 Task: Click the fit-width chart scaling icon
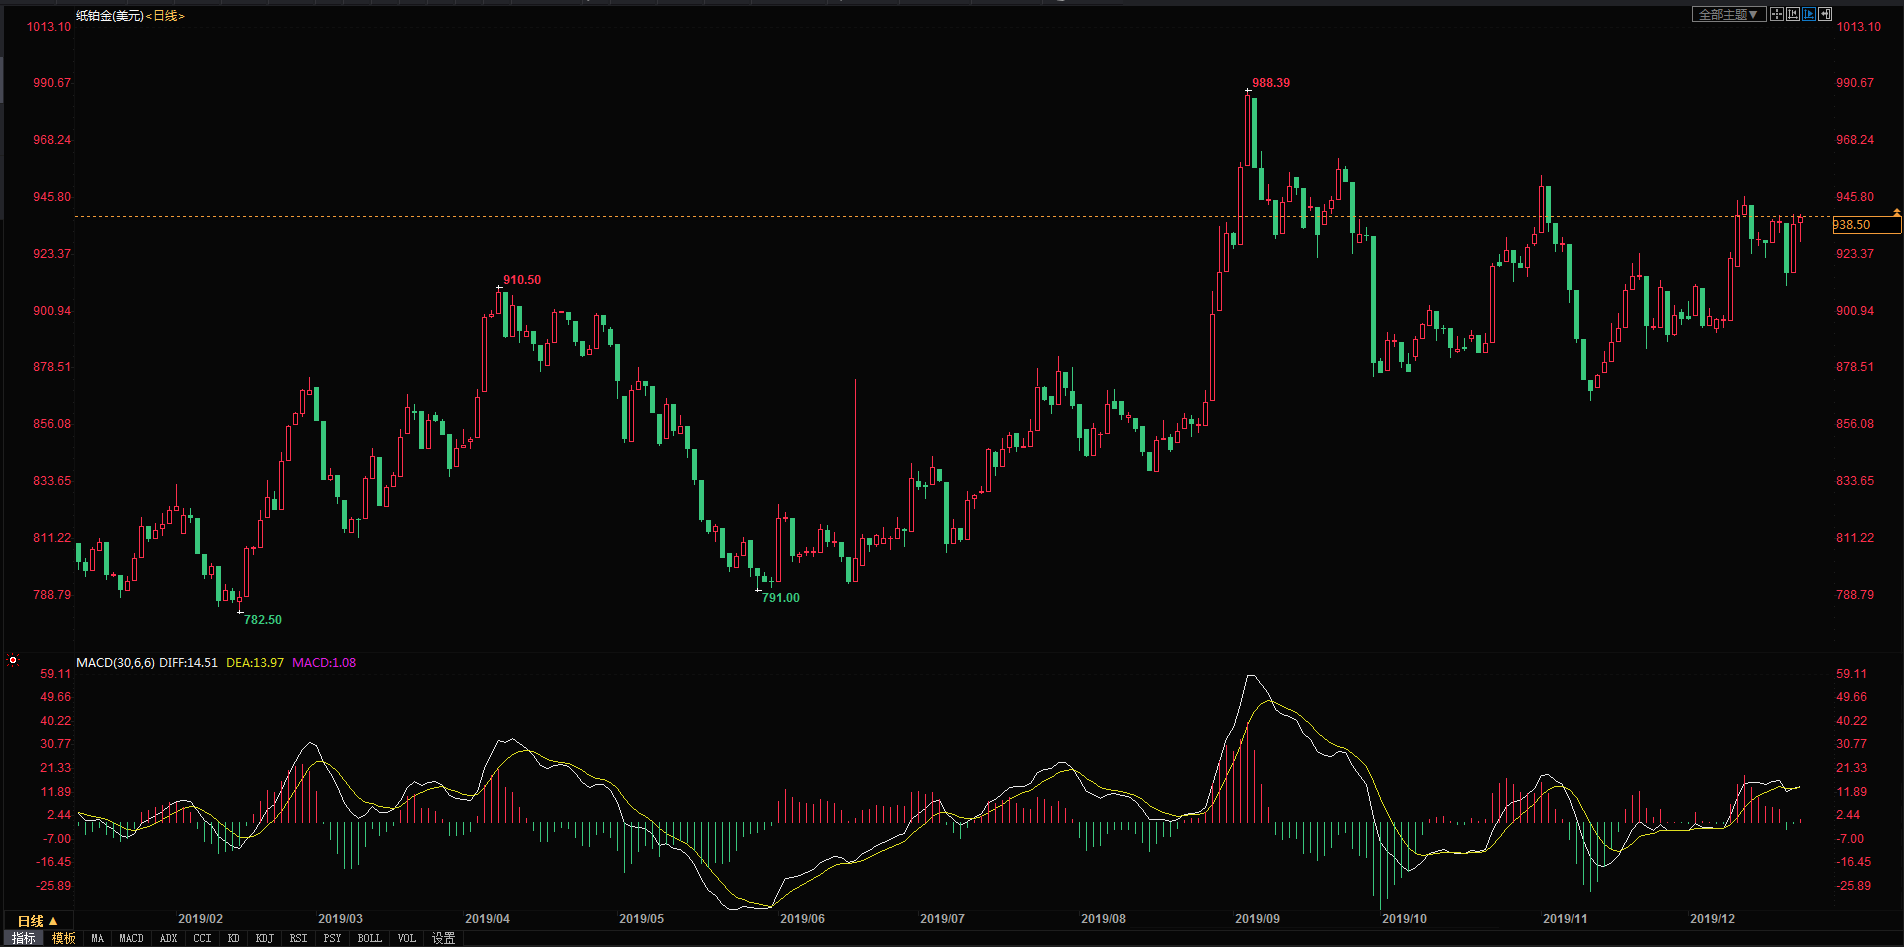tap(1793, 14)
